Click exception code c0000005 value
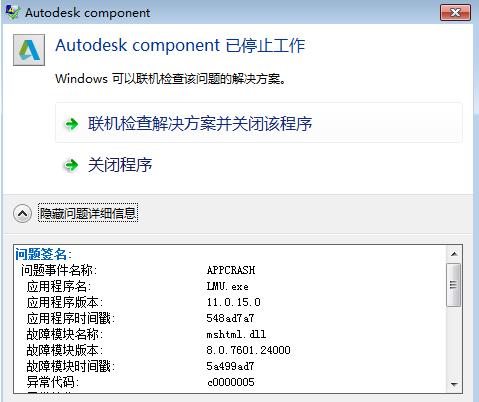 [231, 382]
